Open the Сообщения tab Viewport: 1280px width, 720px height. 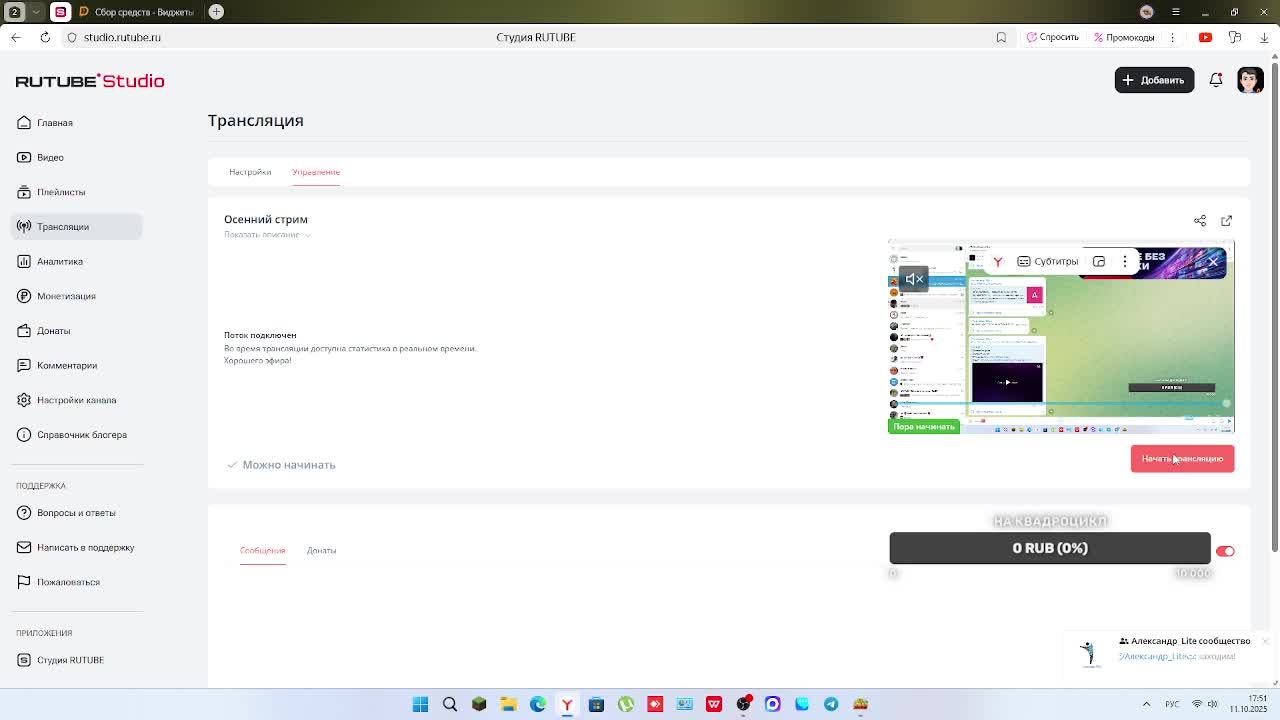coord(262,551)
